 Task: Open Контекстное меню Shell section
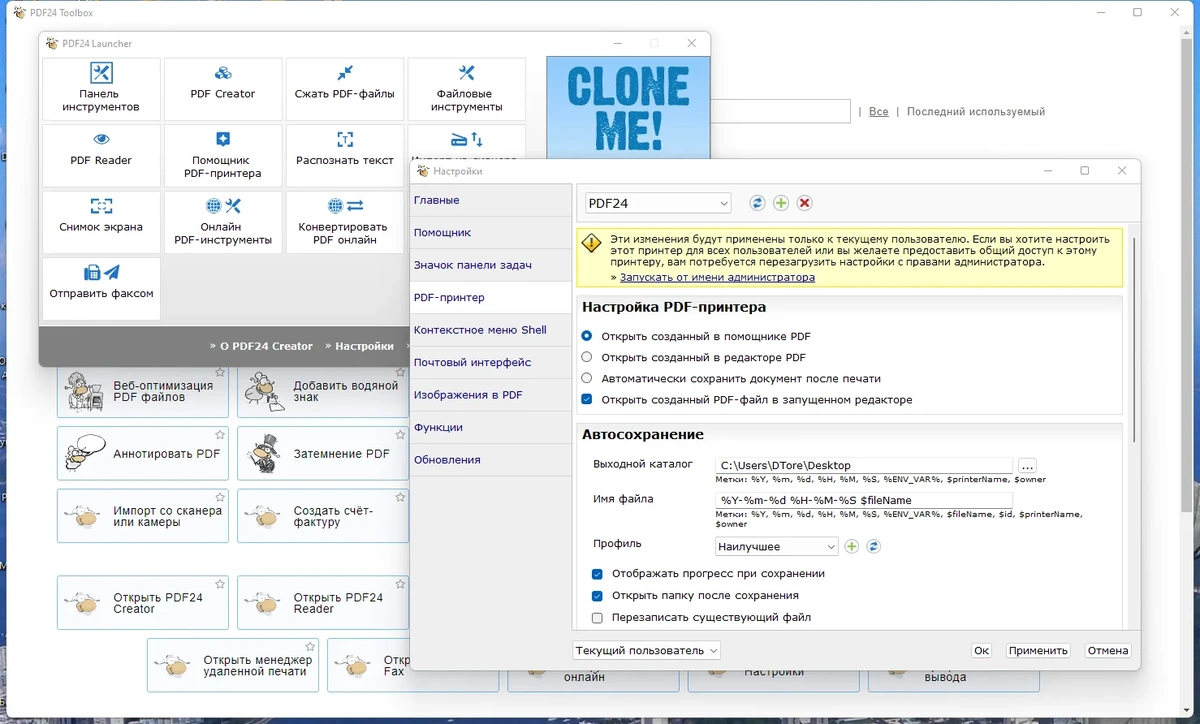tap(490, 330)
